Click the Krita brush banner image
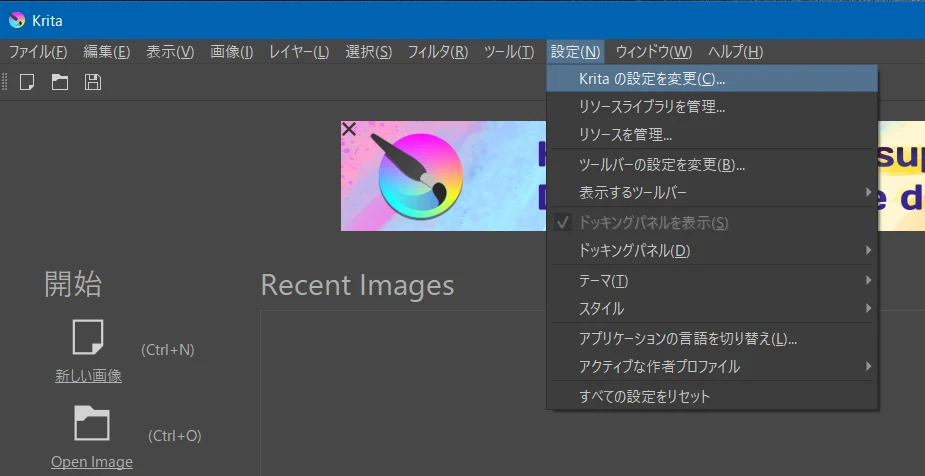Viewport: 925px width, 476px height. click(x=444, y=176)
